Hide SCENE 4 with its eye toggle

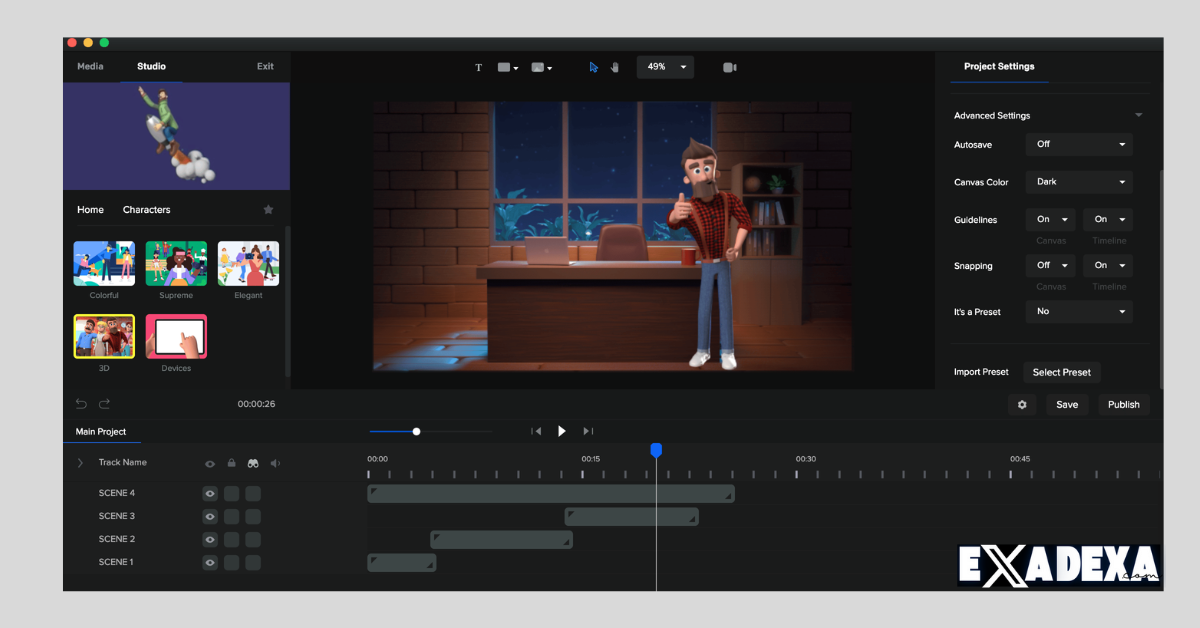(209, 492)
